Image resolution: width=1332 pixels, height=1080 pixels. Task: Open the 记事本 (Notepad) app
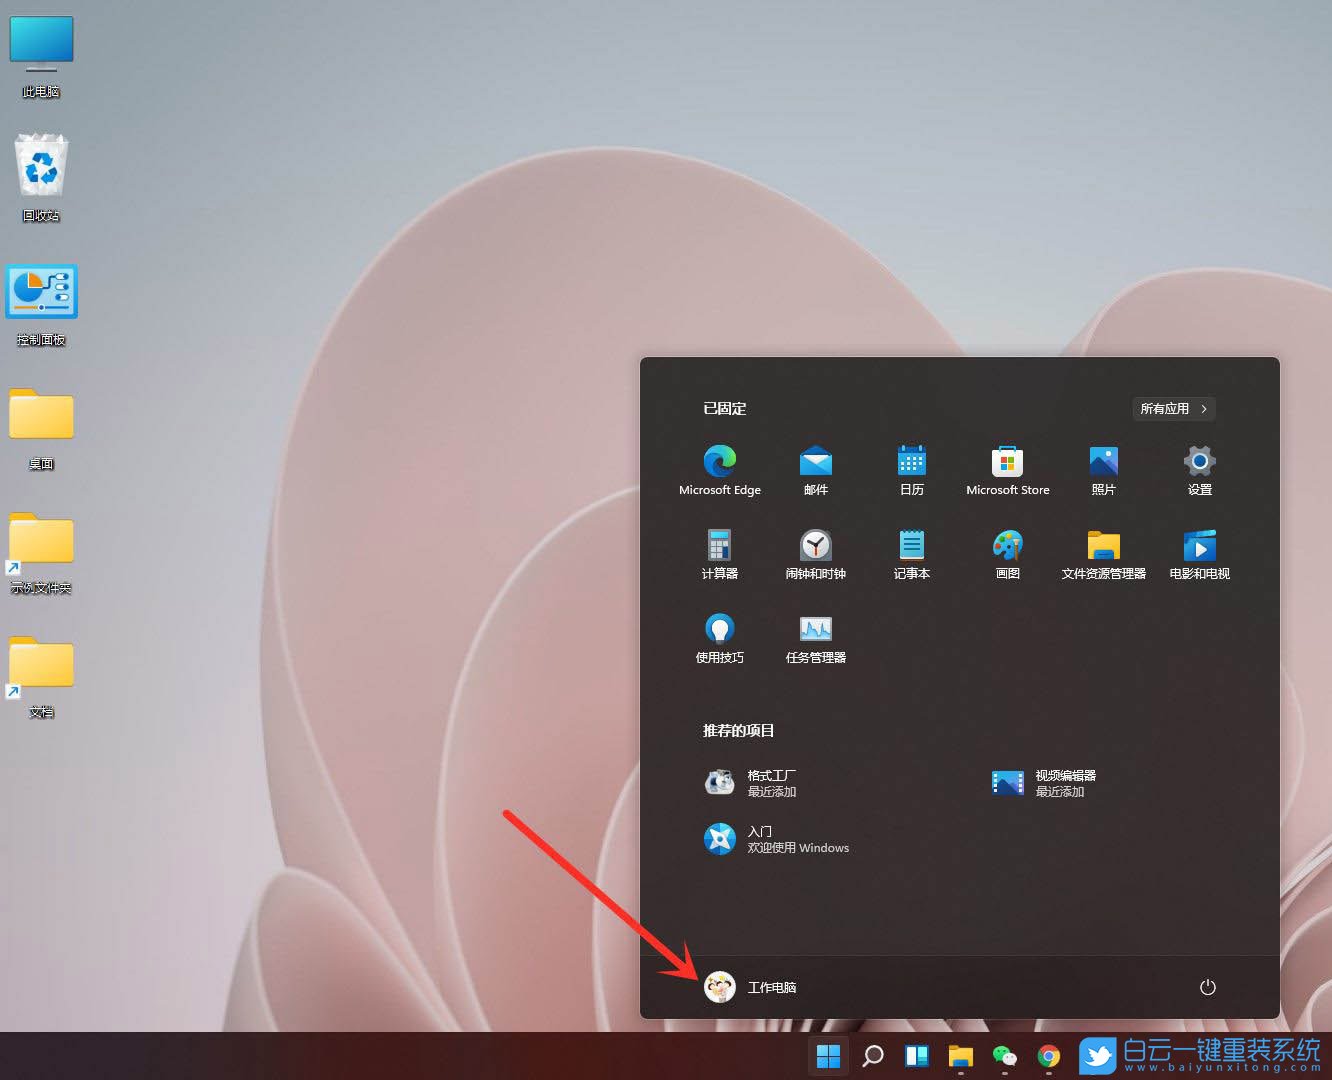tap(911, 553)
